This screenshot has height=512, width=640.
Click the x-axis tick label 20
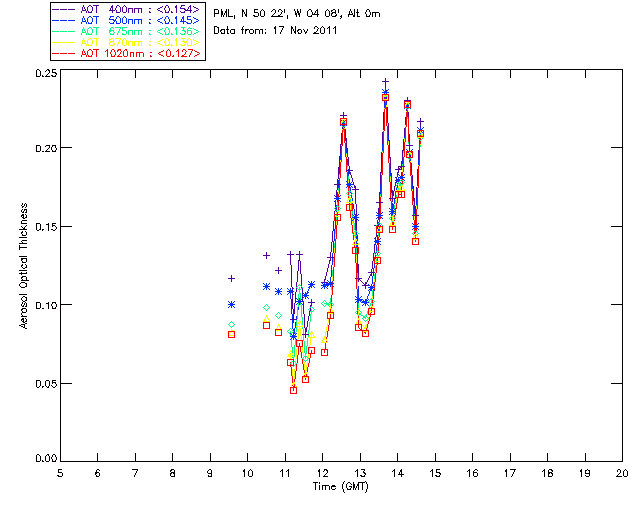pyautogui.click(x=622, y=473)
